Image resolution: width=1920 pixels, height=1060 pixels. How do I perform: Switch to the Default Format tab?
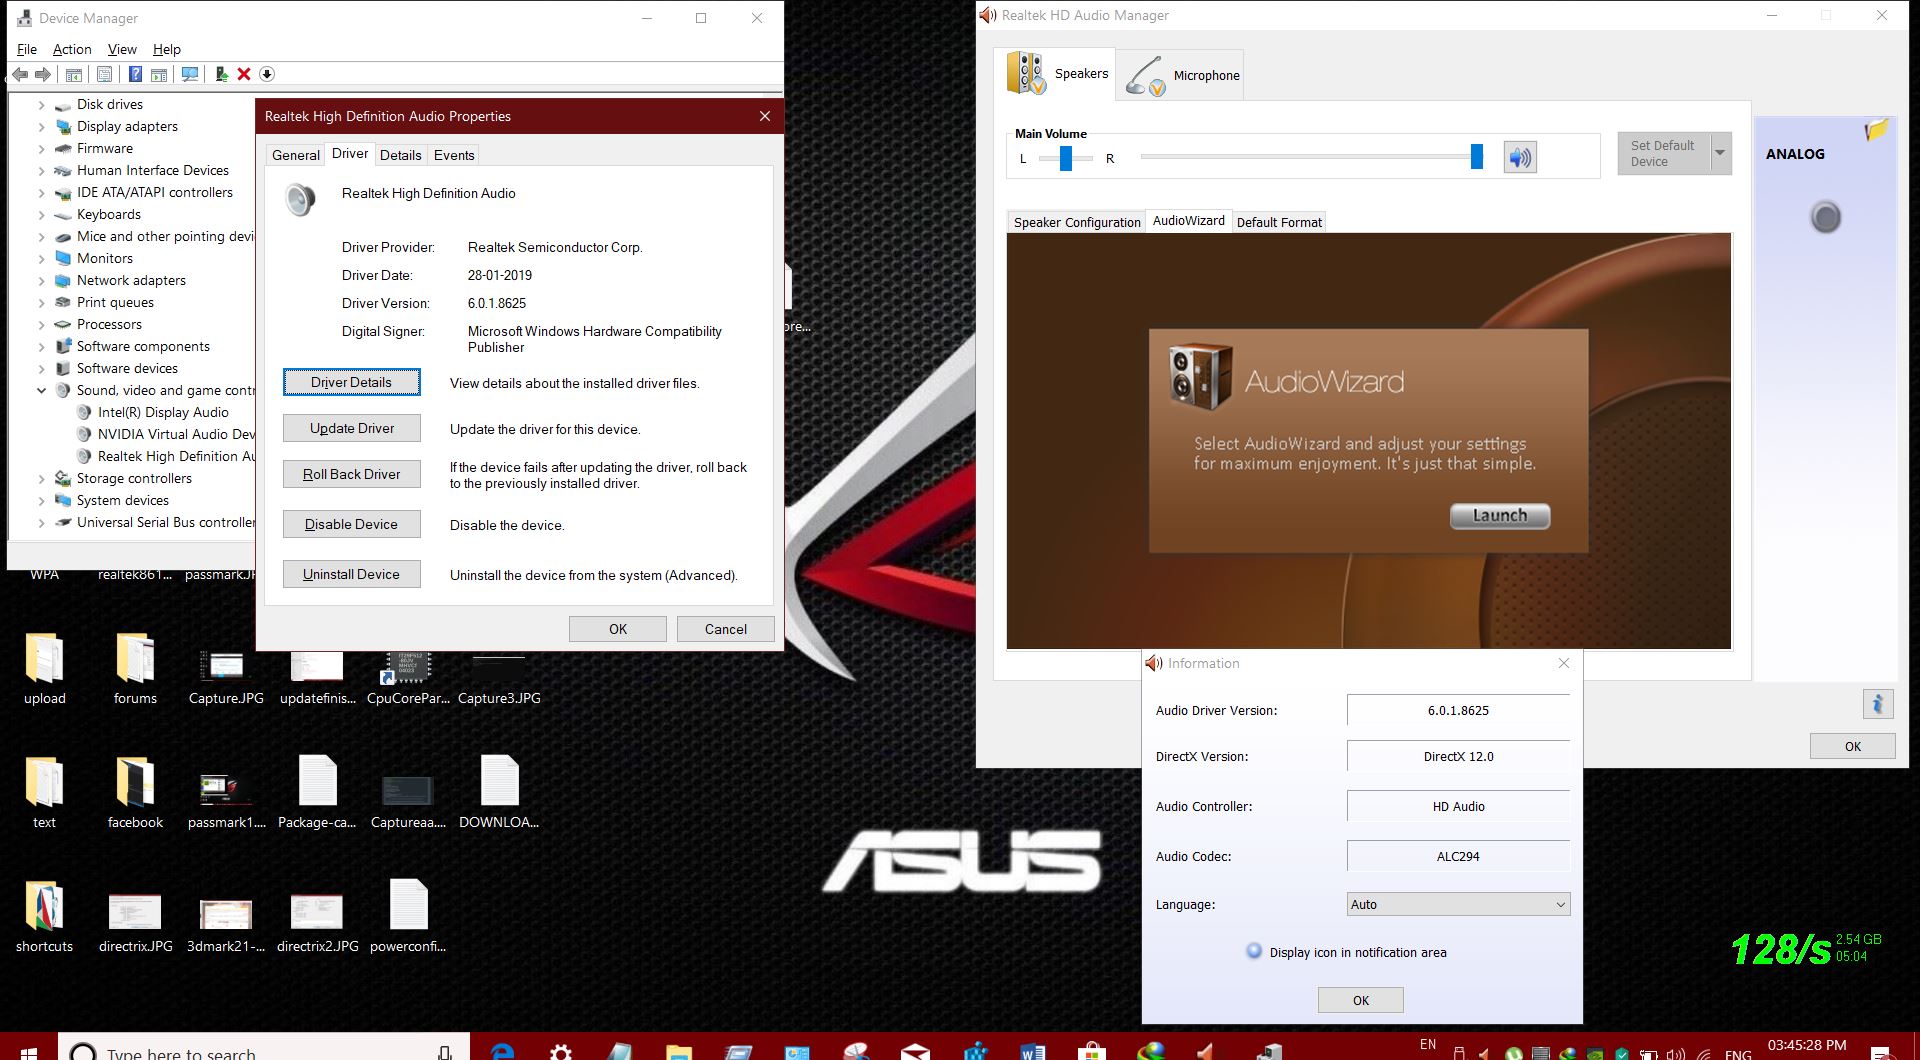click(x=1279, y=222)
